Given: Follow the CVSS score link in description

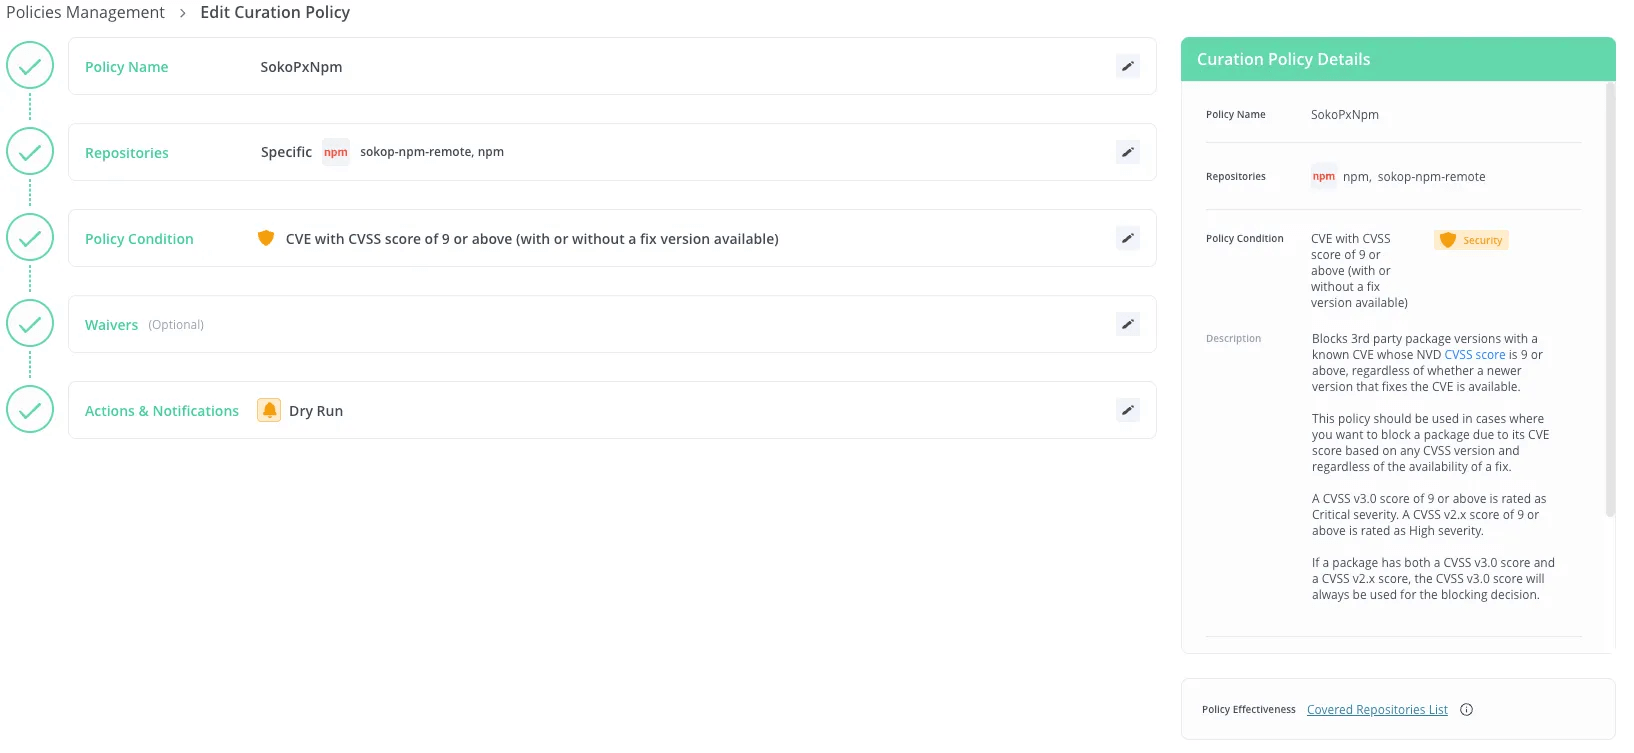Looking at the screenshot, I should tap(1474, 355).
